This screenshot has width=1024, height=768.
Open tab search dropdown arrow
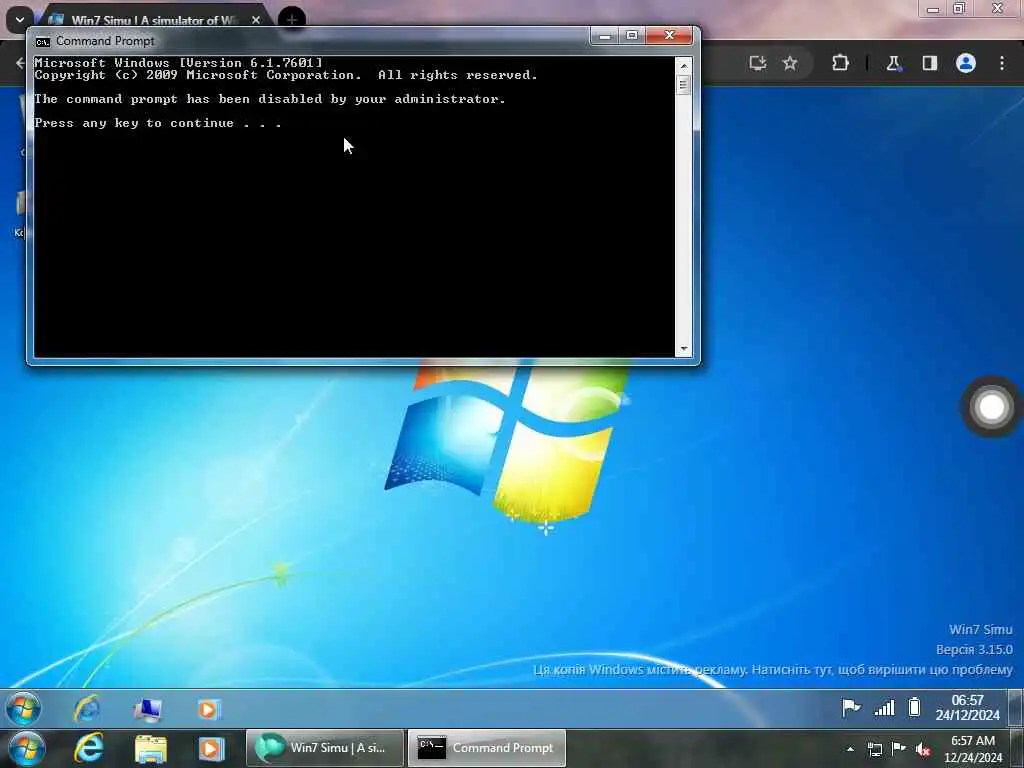[x=20, y=20]
